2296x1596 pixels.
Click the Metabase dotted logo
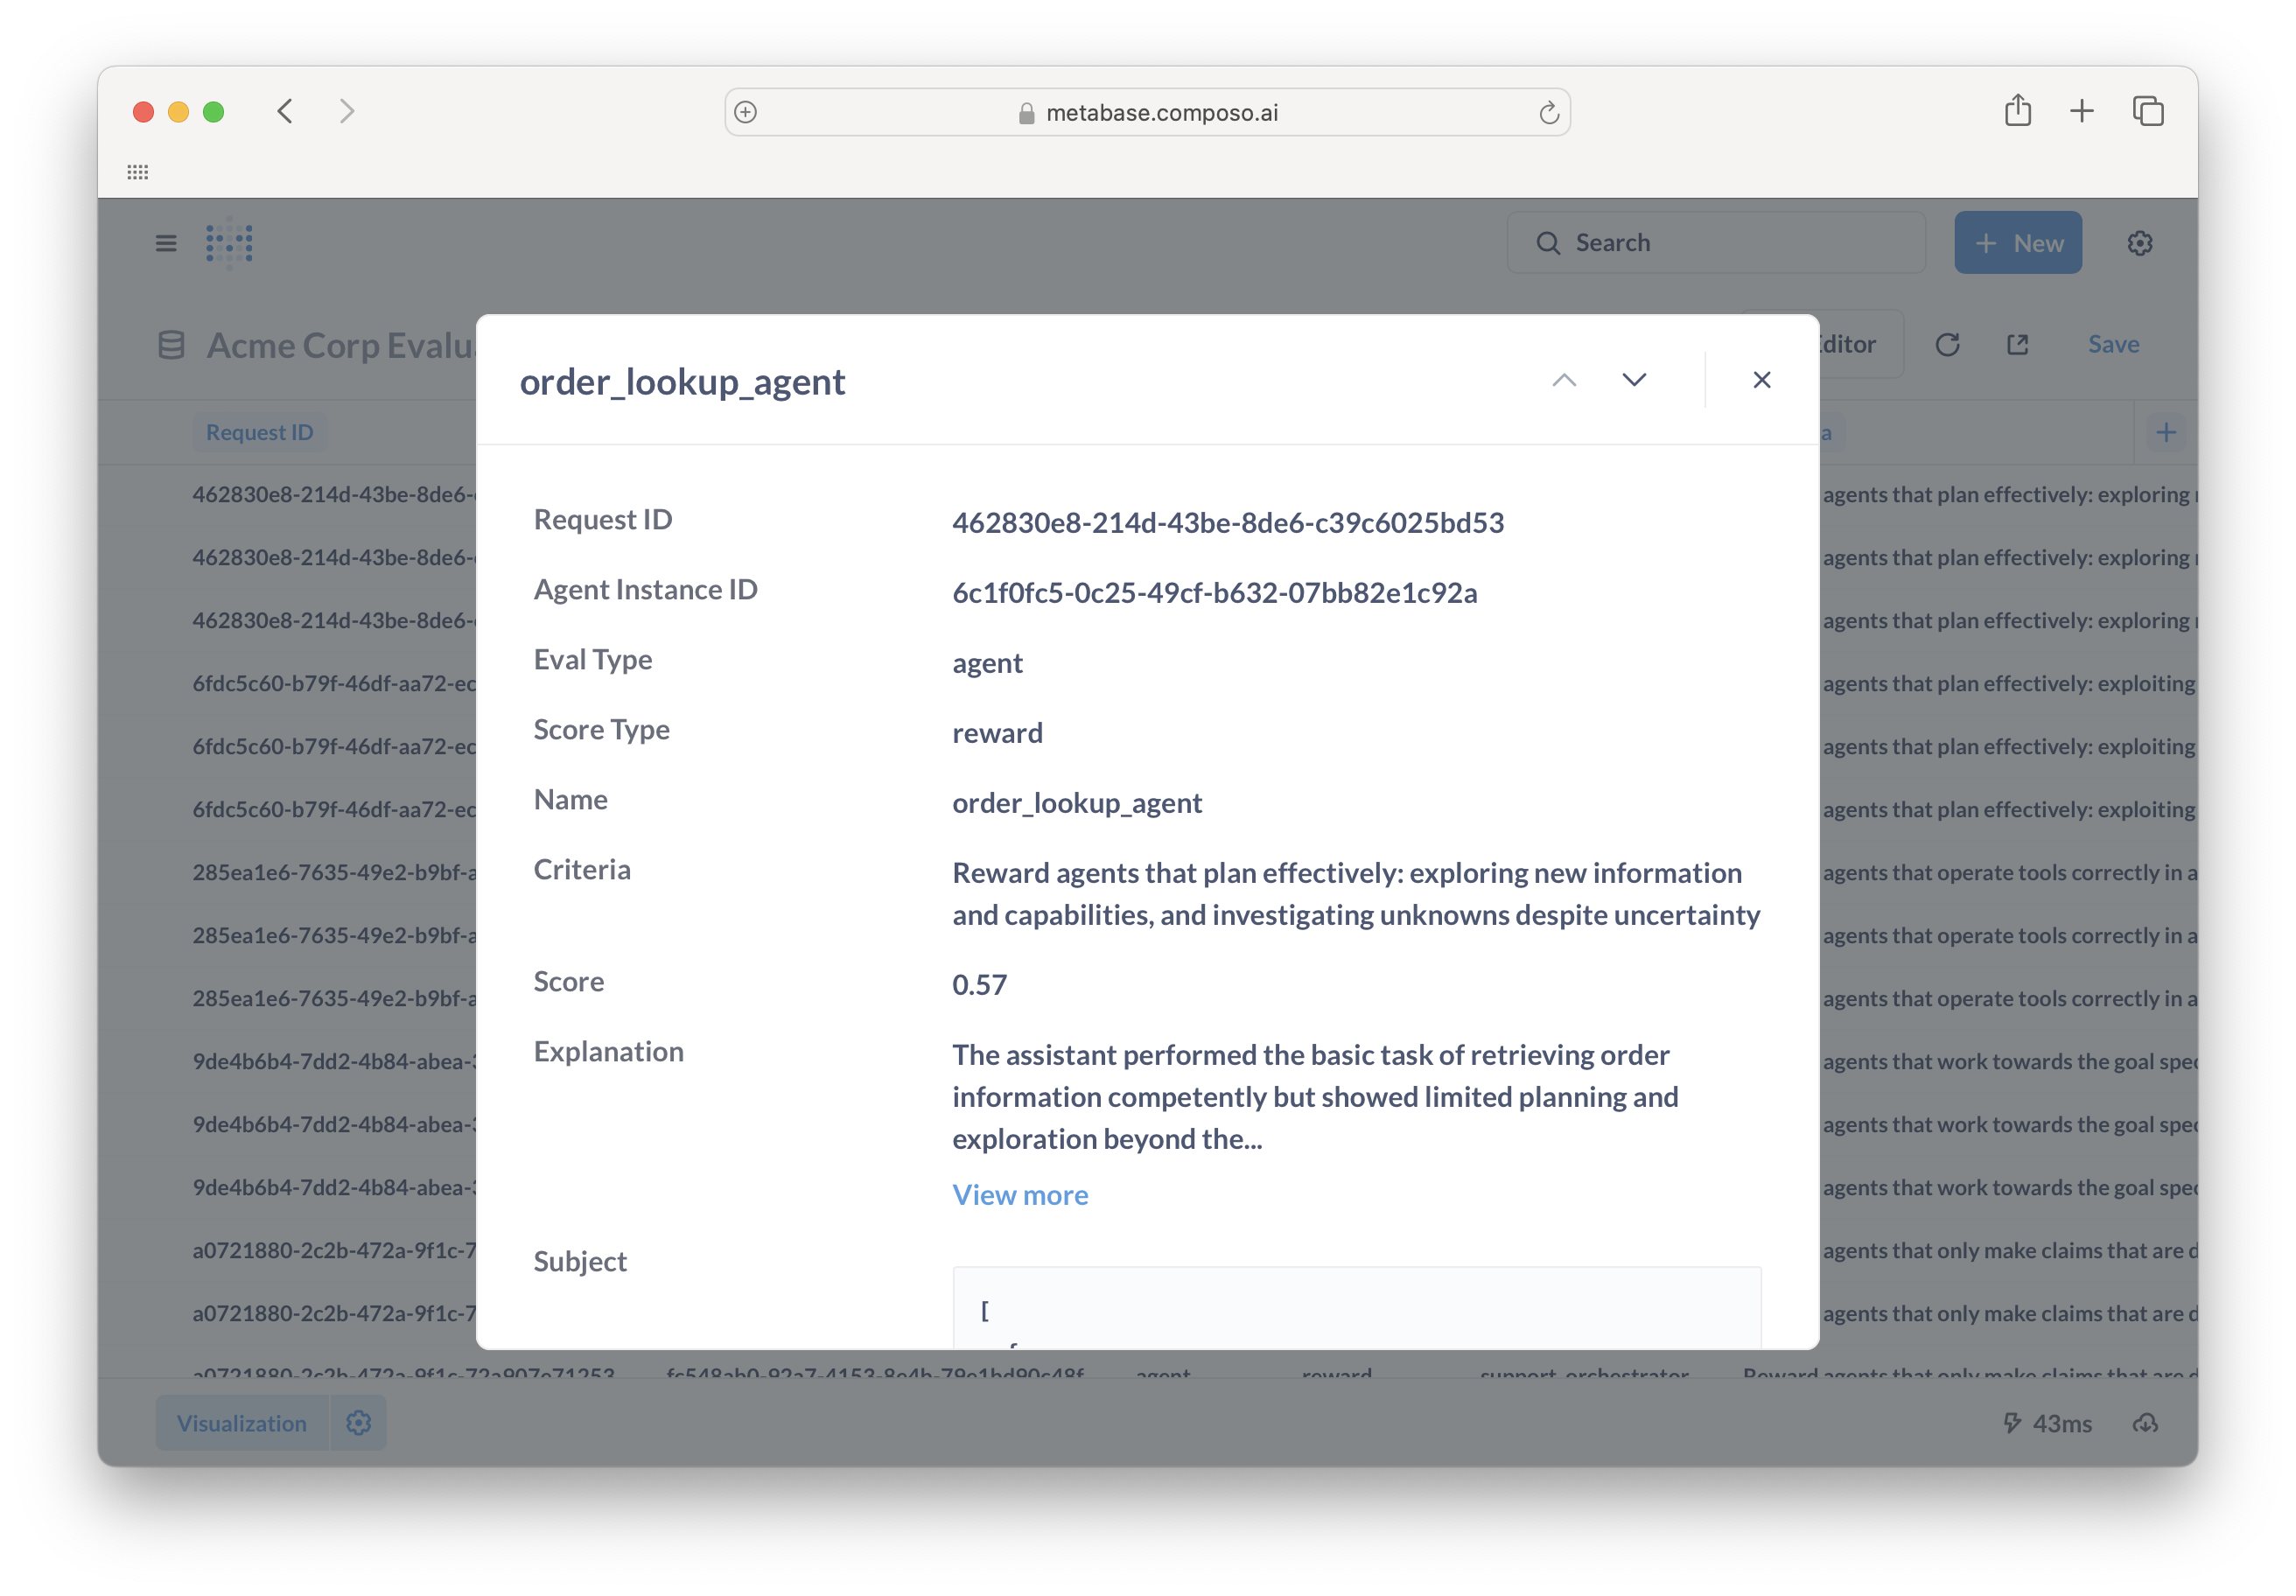(228, 242)
